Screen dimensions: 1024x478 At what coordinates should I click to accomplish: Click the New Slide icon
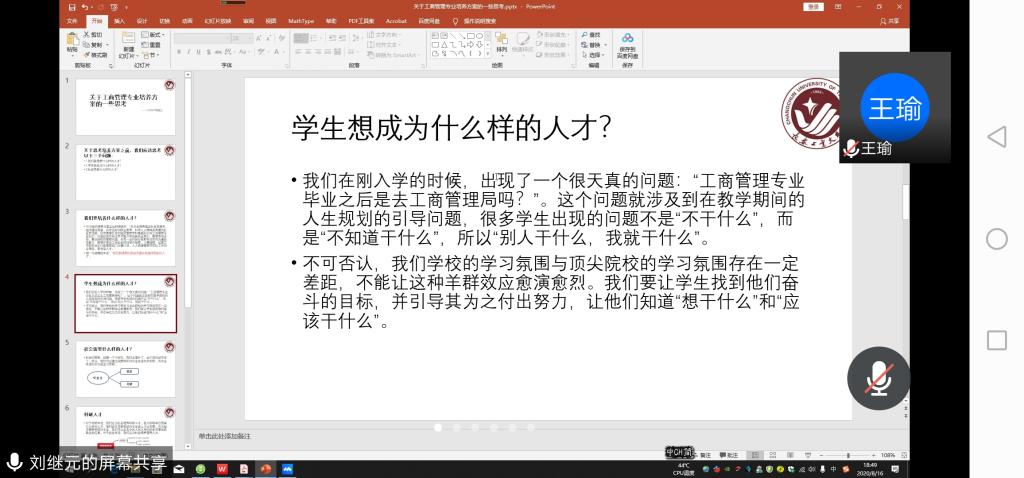128,40
